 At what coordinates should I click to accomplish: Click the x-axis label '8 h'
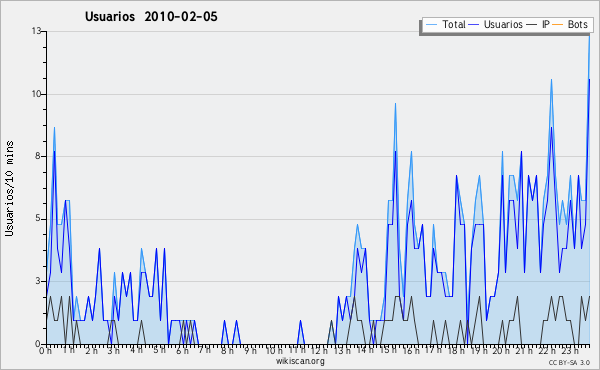(227, 350)
